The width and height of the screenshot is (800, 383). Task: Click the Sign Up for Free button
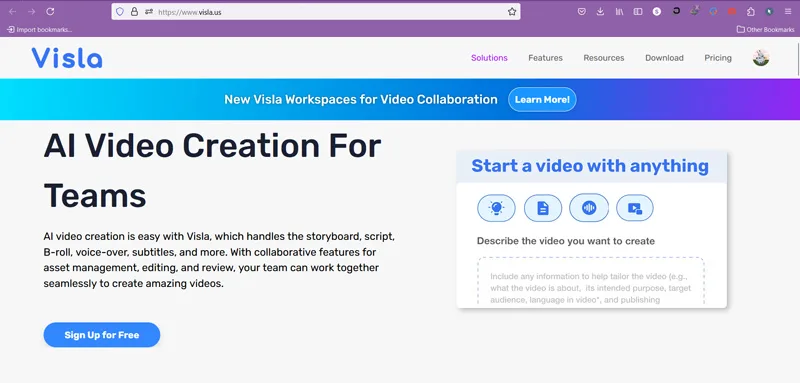point(102,335)
